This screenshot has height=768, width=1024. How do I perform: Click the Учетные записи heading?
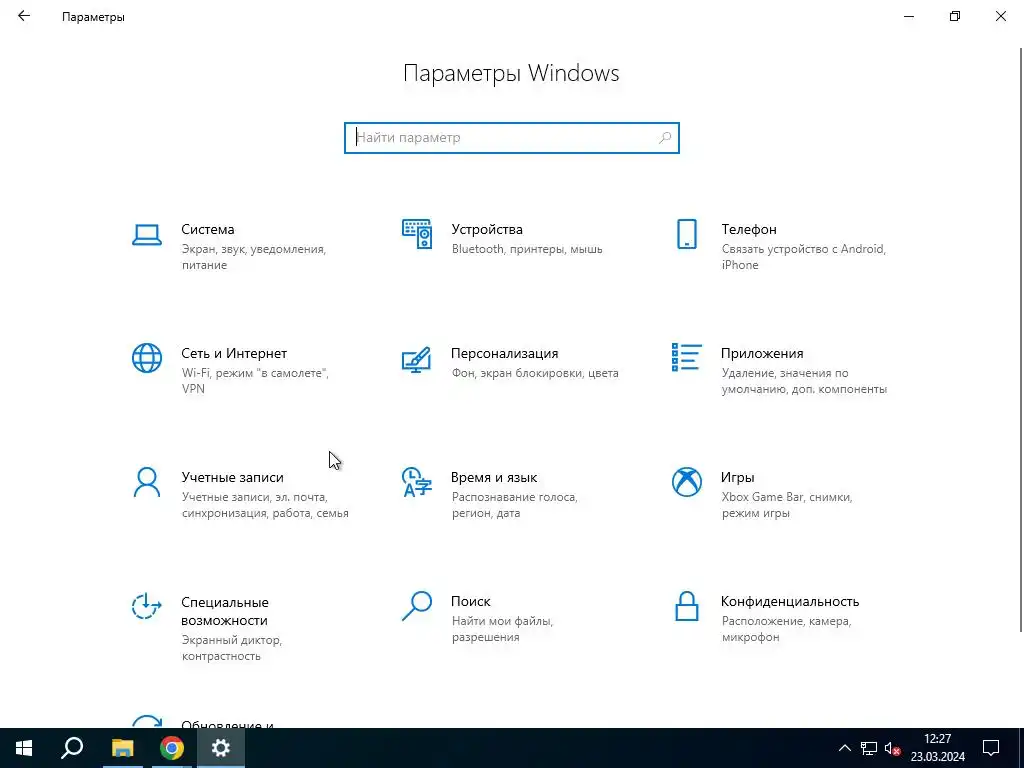pyautogui.click(x=232, y=477)
